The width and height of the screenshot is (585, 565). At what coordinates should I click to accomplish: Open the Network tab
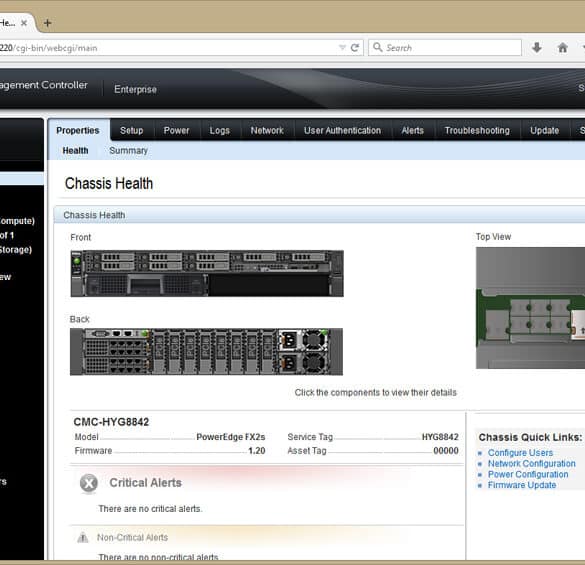(x=267, y=130)
